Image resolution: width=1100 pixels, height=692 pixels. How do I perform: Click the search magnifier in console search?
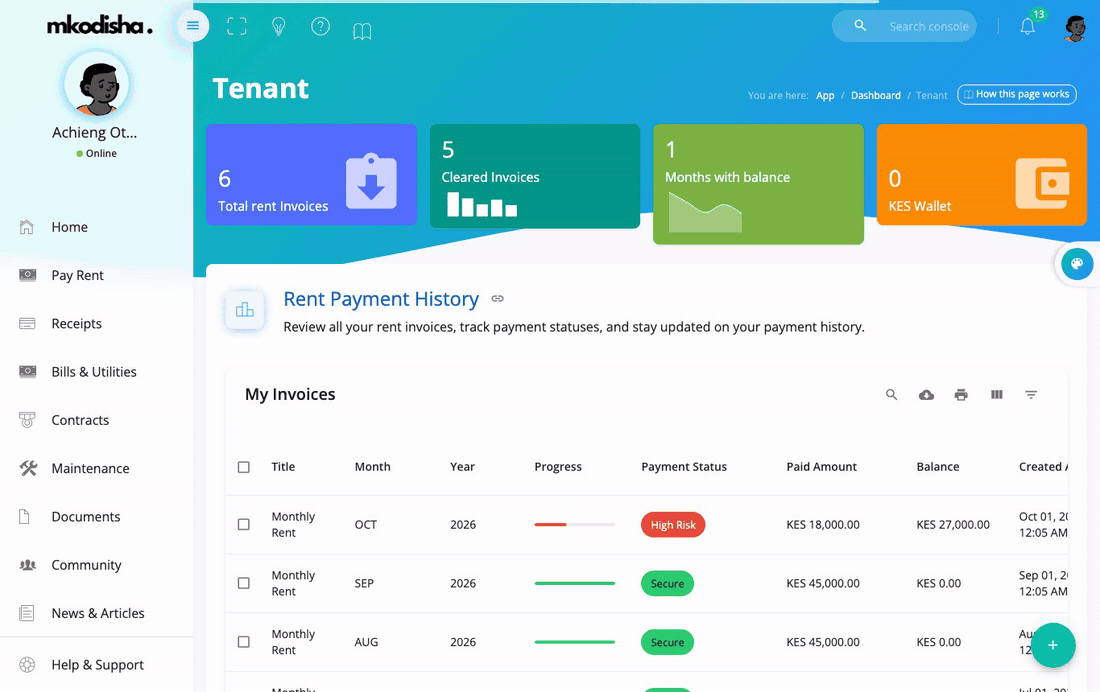tap(860, 26)
